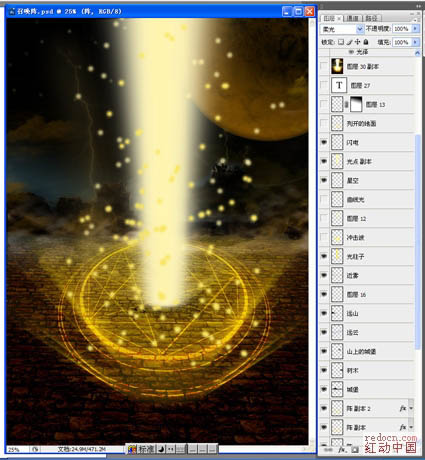This screenshot has height=460, width=425.
Task: Select the gradient mask thumbnail on 图层 13
Action: pos(356,104)
